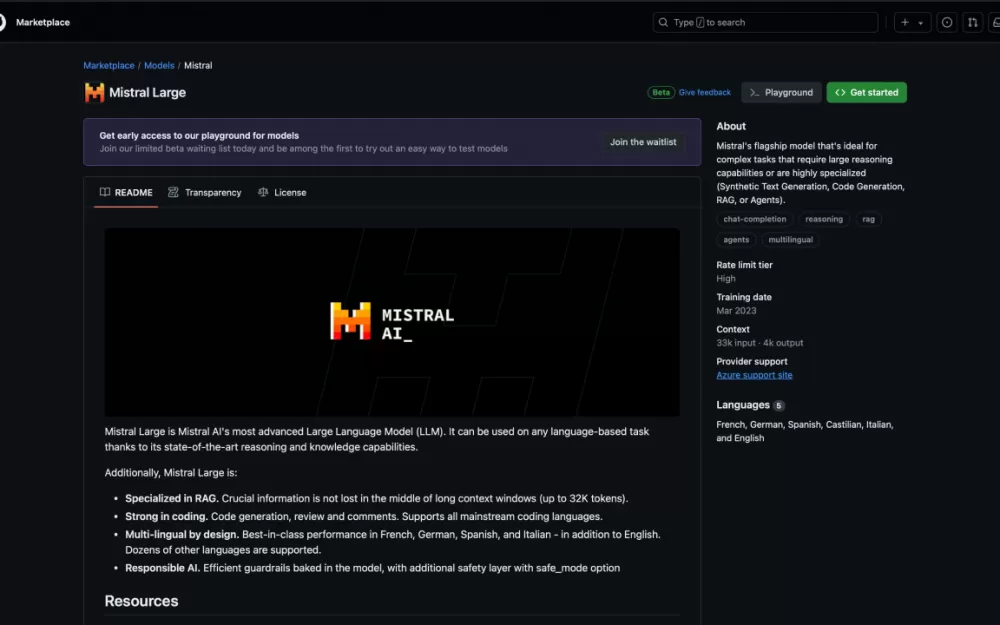Viewport: 1000px width, 625px height.
Task: Click the 'Strong in coding.' bullet text
Action: [166, 517]
